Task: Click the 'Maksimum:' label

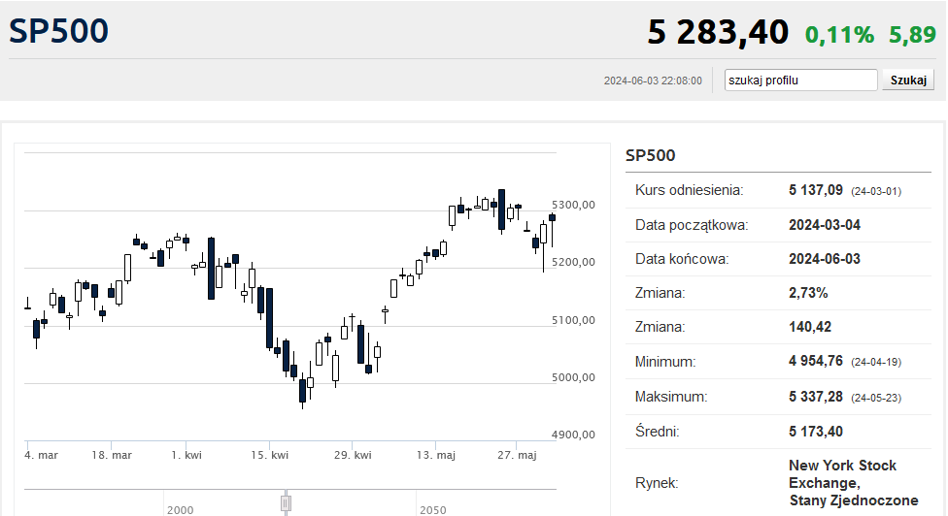Action: pyautogui.click(x=670, y=397)
